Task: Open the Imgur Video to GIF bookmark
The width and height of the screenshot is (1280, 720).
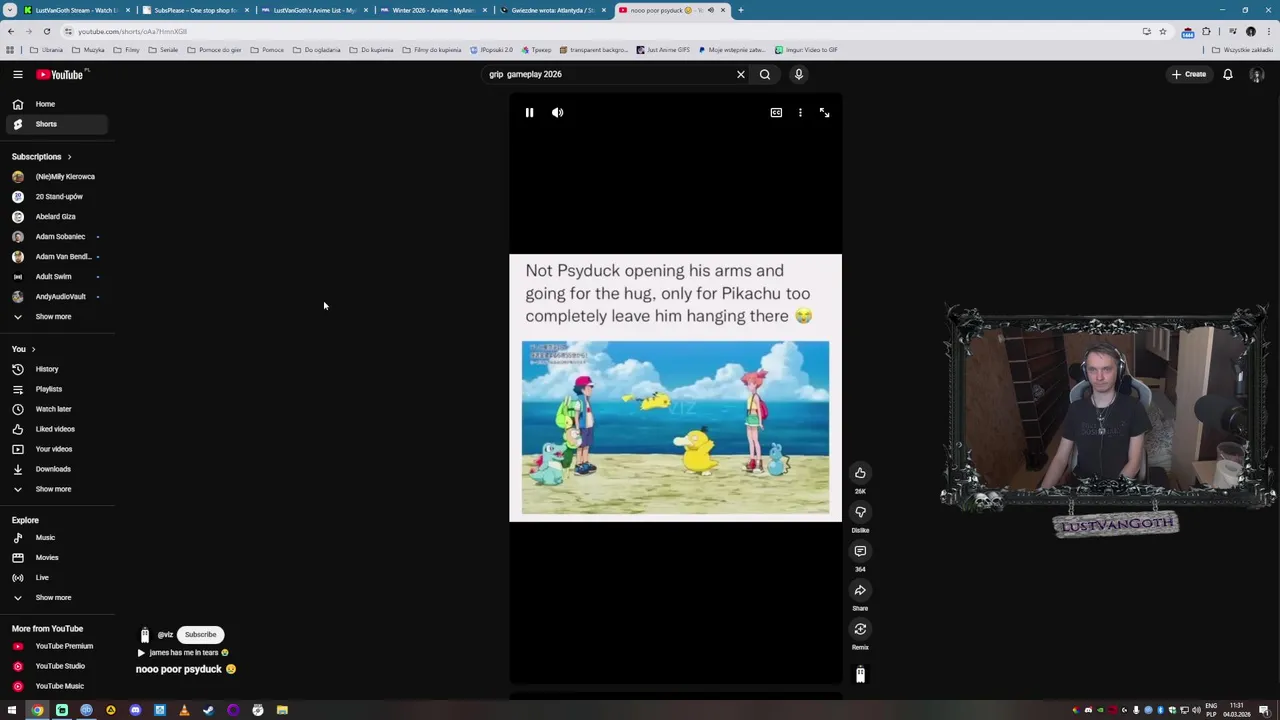Action: coord(807,49)
